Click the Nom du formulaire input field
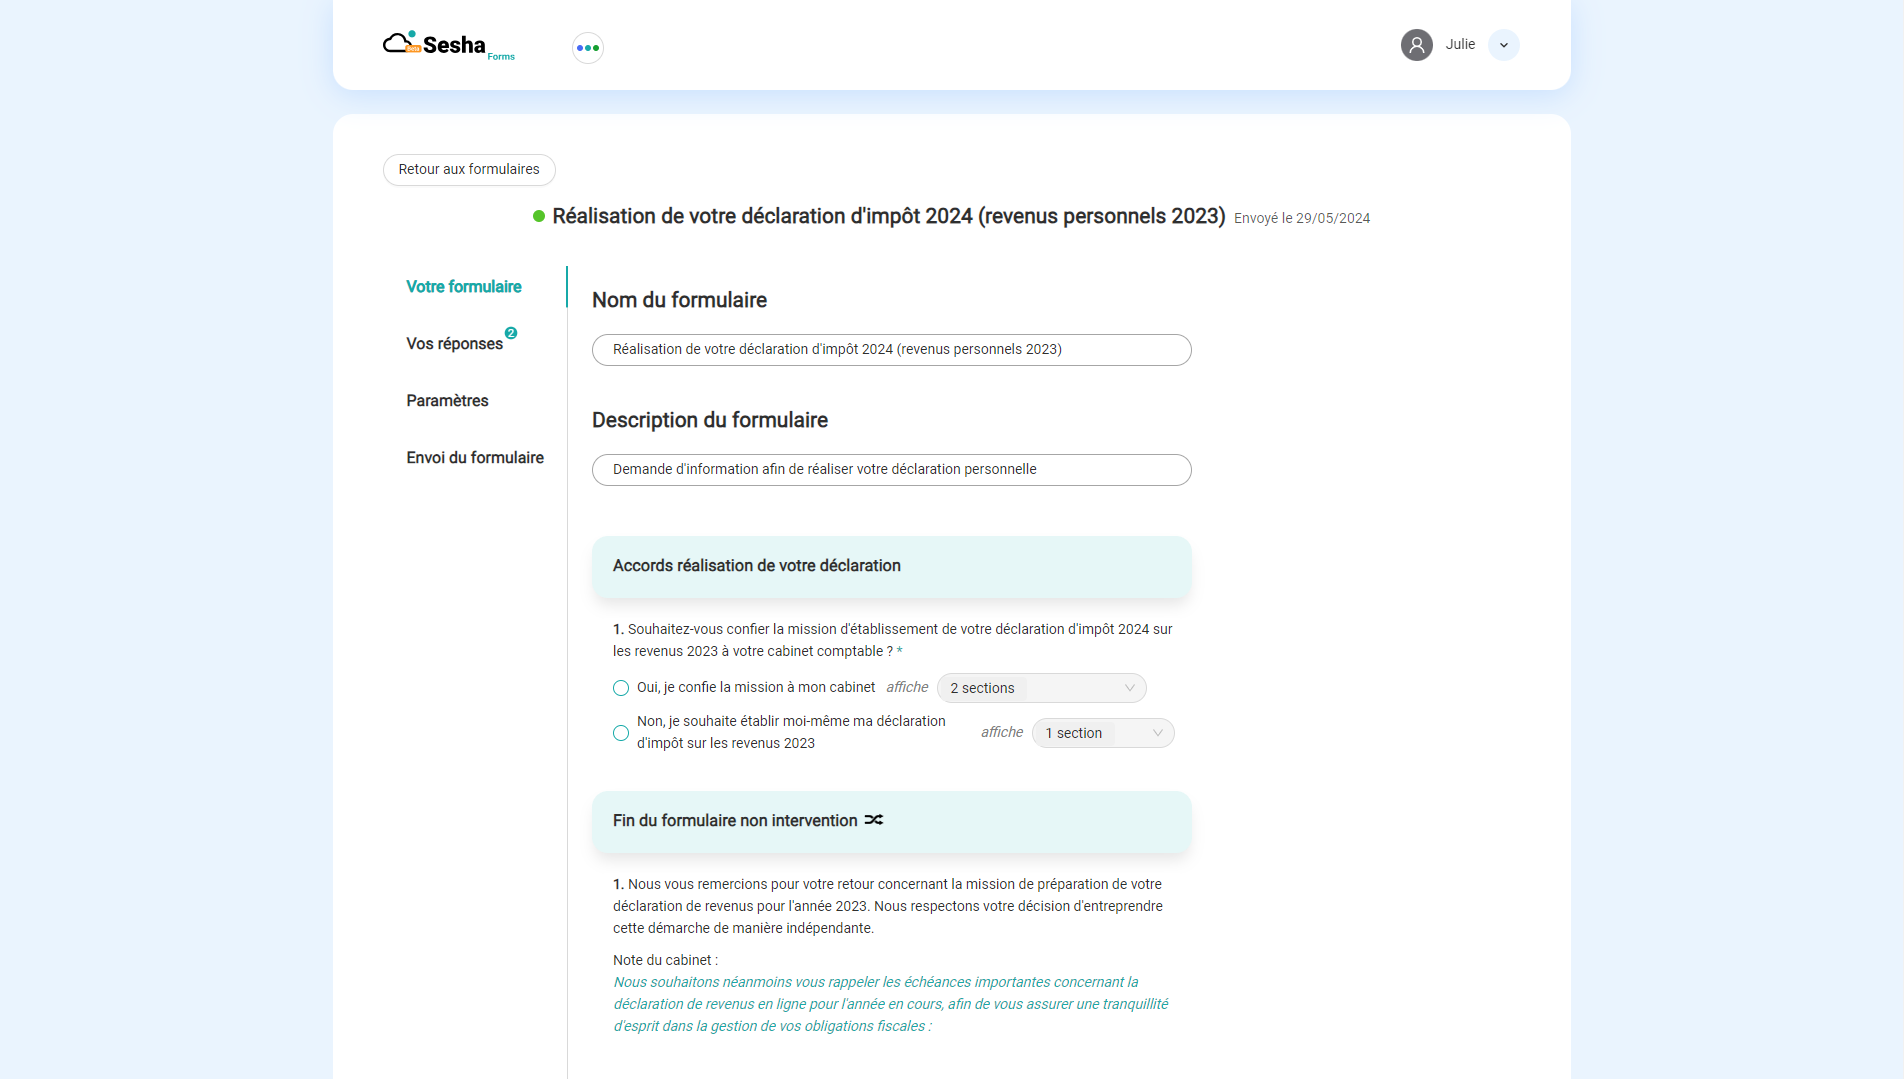The width and height of the screenshot is (1904, 1079). pyautogui.click(x=892, y=350)
